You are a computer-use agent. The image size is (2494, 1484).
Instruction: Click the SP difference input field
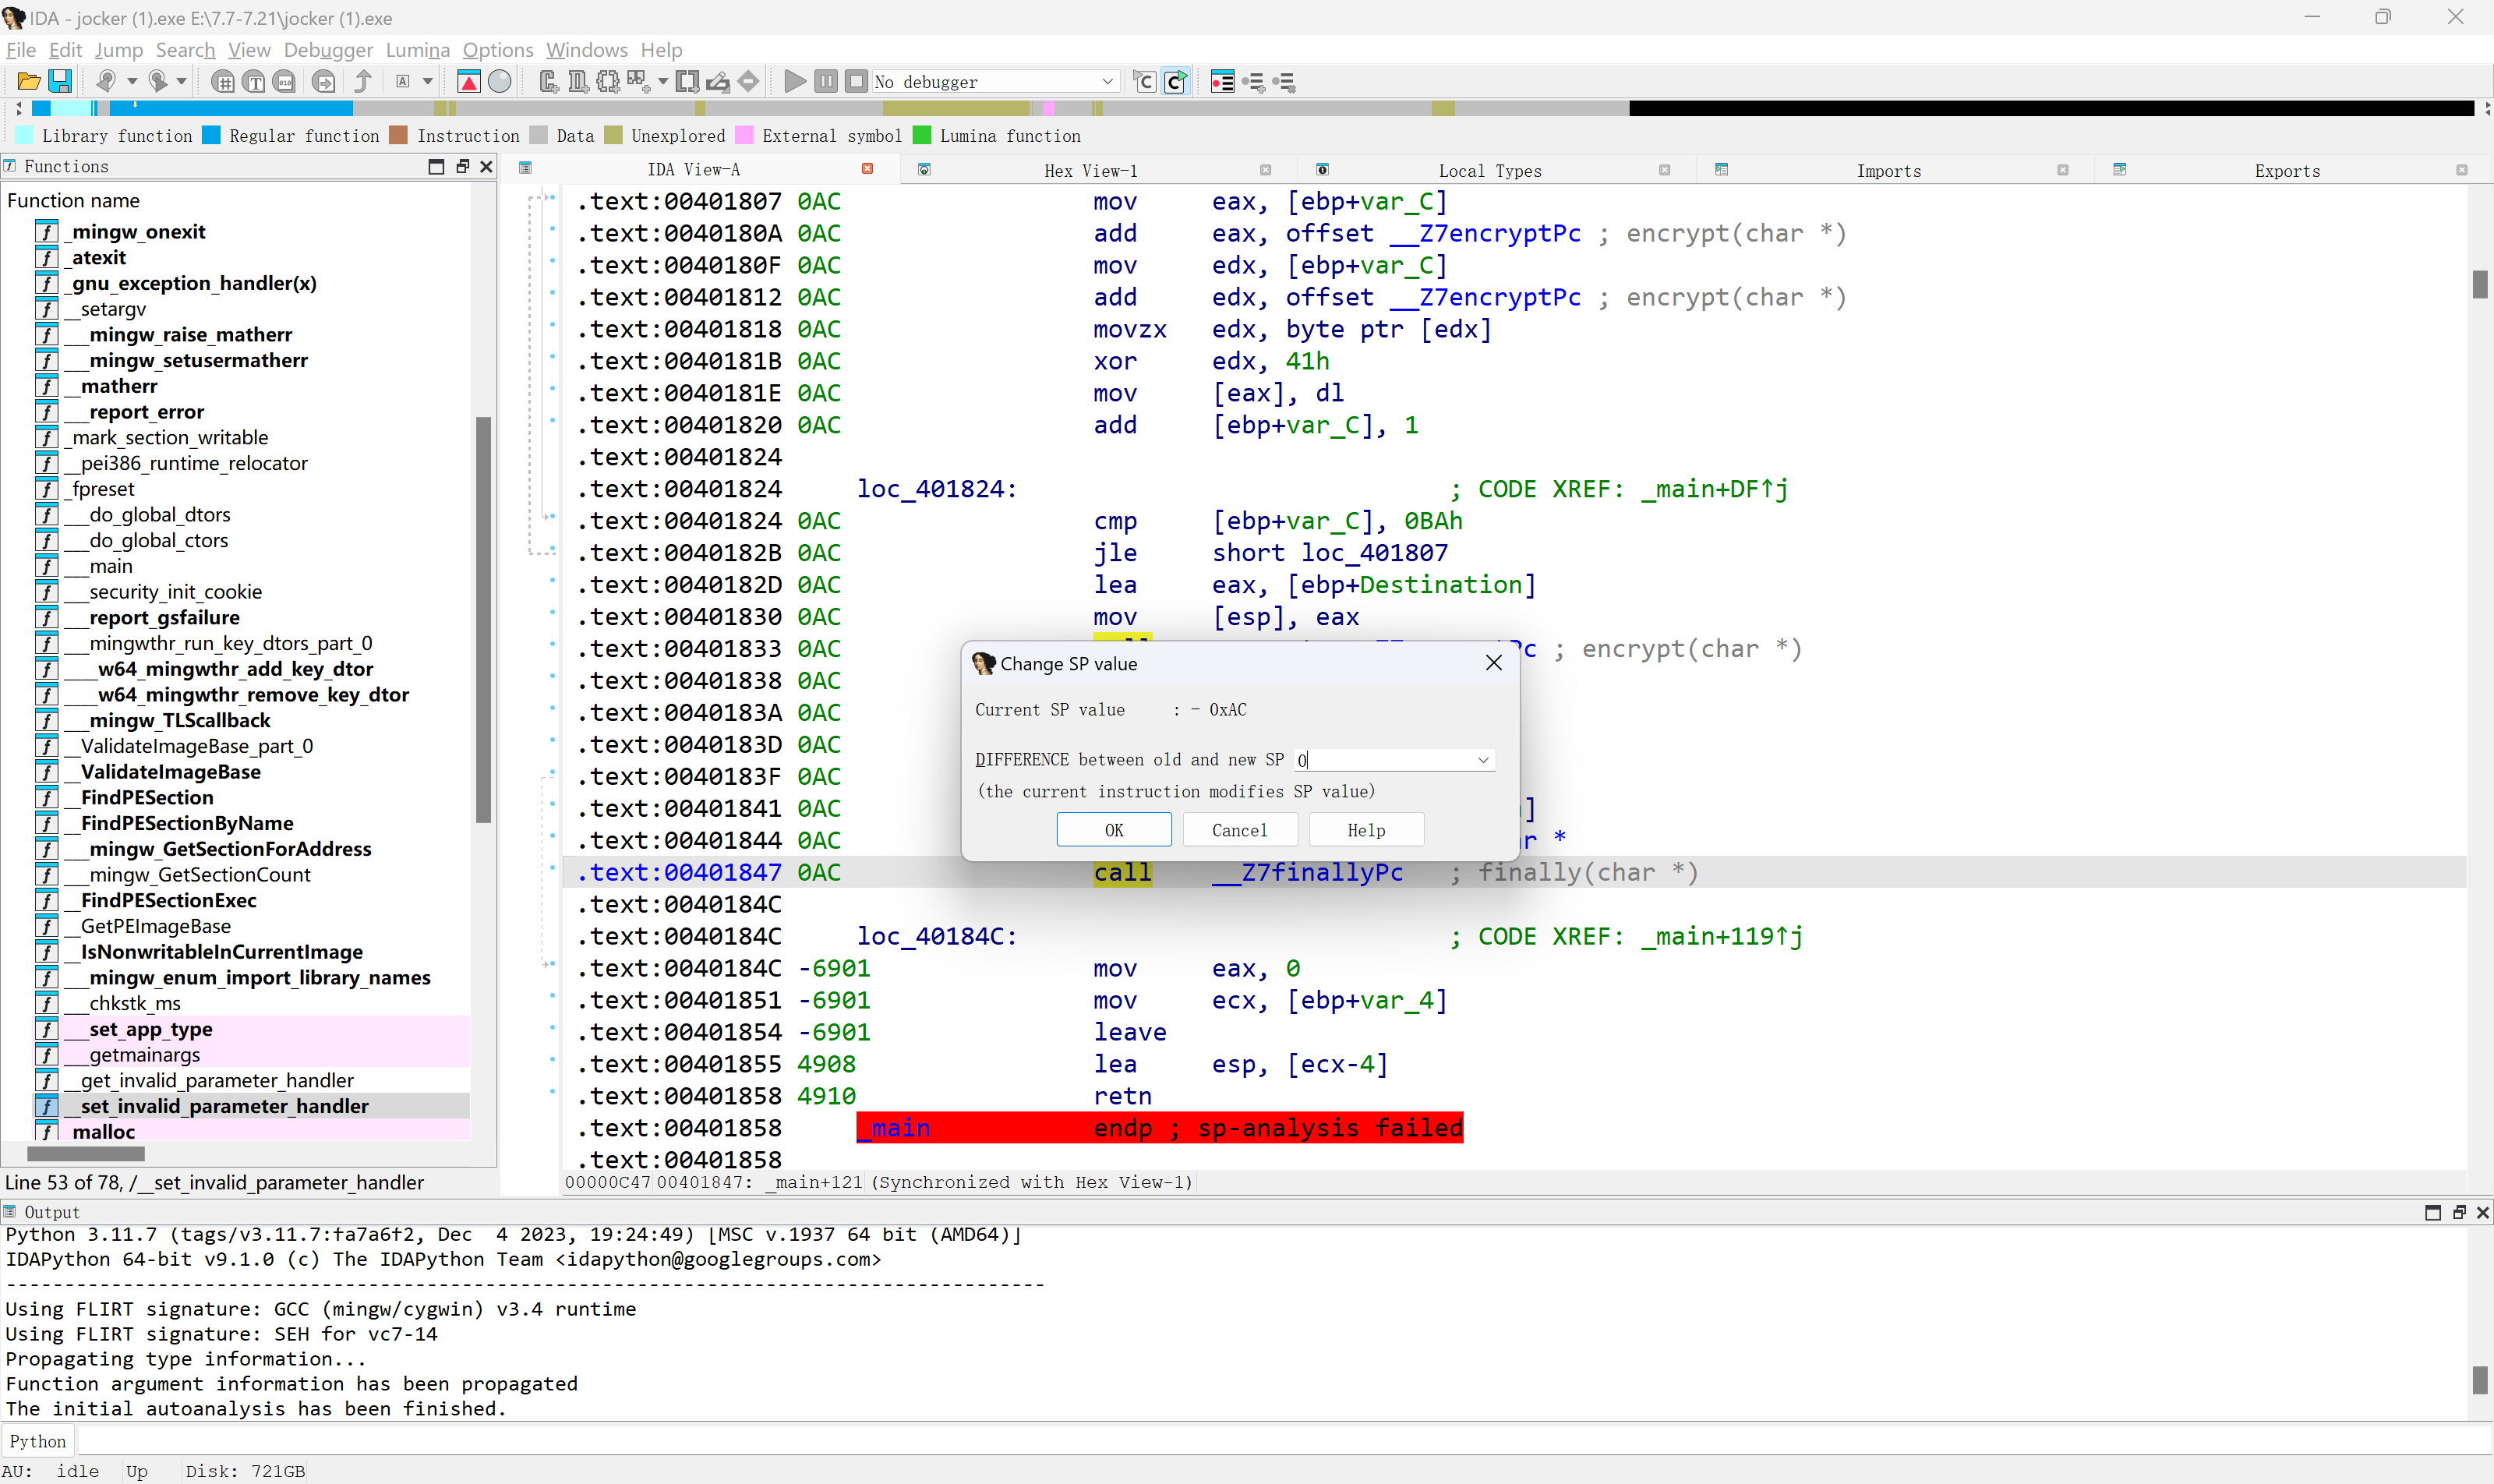click(x=1385, y=760)
